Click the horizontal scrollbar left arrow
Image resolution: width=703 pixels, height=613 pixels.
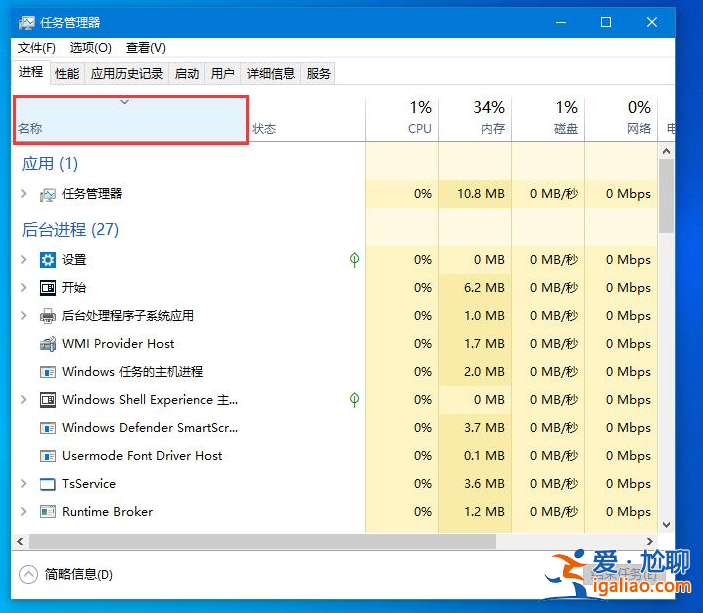coord(20,541)
